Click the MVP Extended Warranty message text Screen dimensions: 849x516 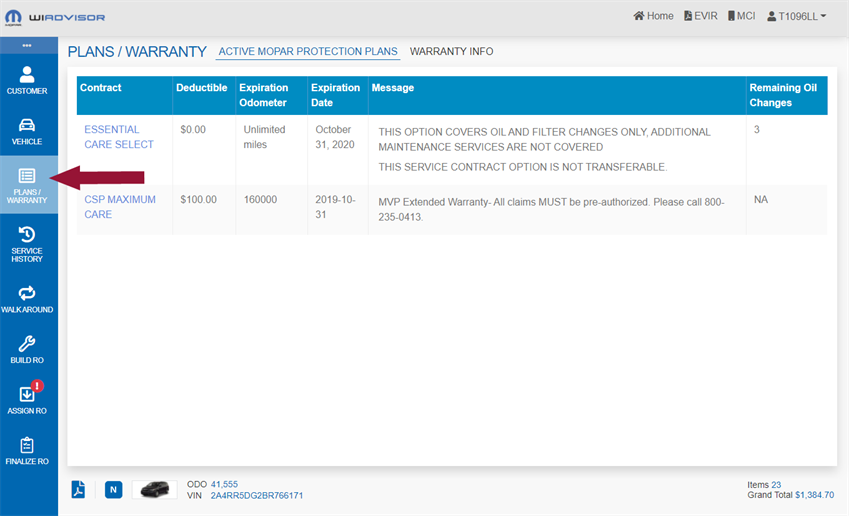(551, 210)
